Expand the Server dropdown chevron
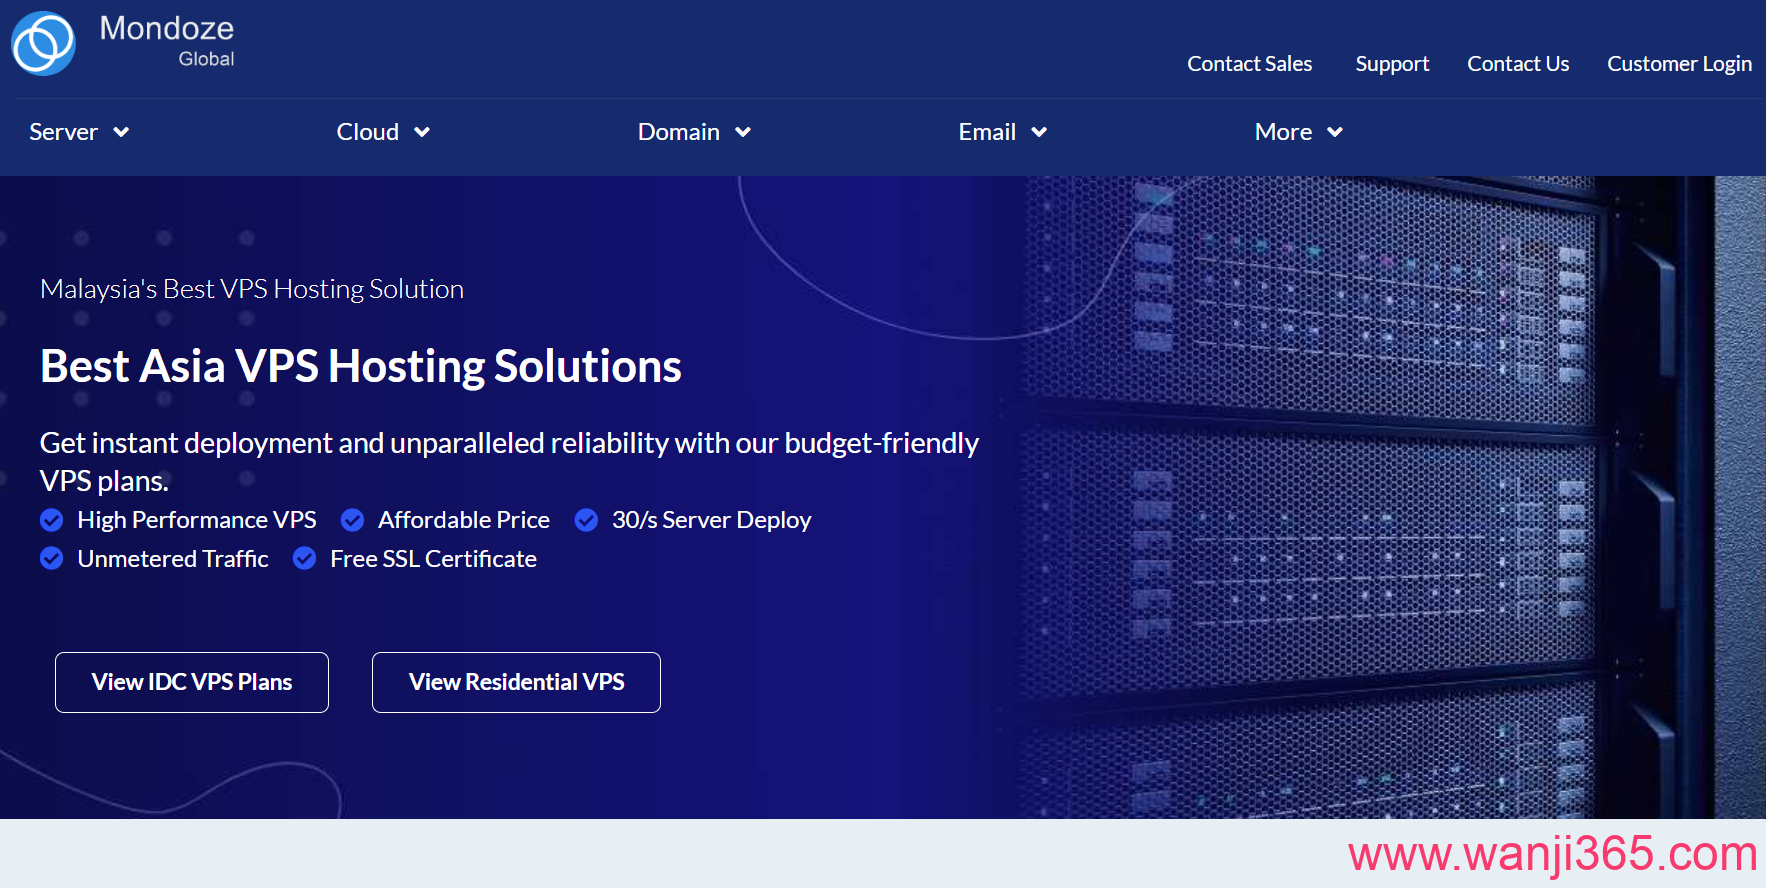Image resolution: width=1766 pixels, height=888 pixels. tap(121, 132)
